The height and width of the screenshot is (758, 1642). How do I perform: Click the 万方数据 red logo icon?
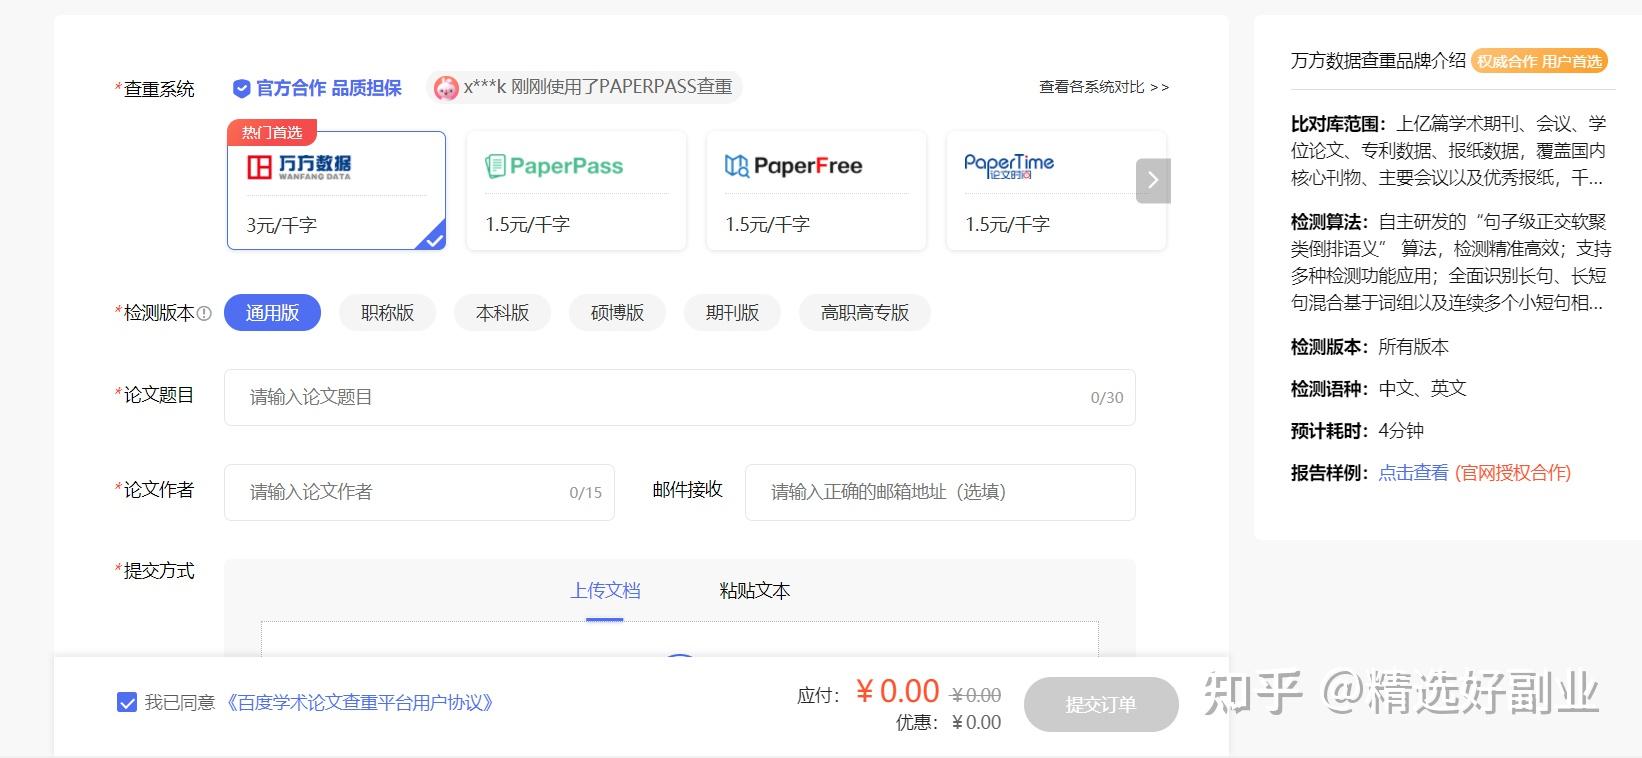[x=259, y=167]
